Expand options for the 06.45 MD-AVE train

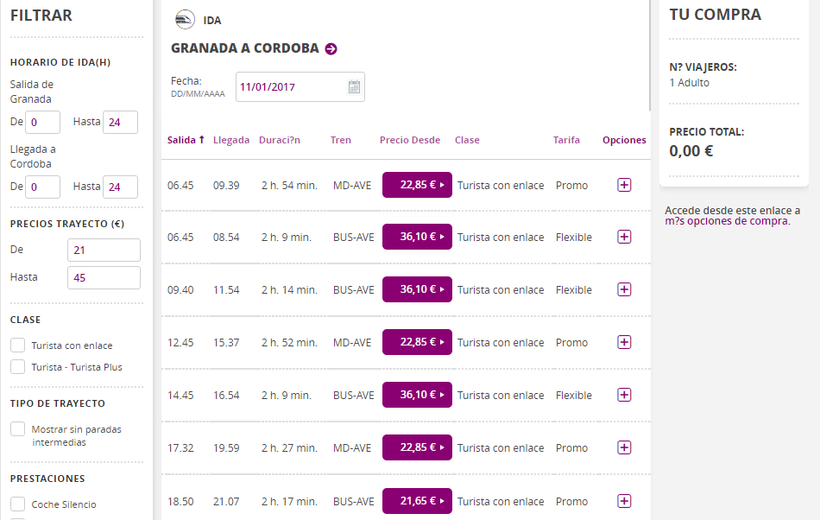[624, 185]
